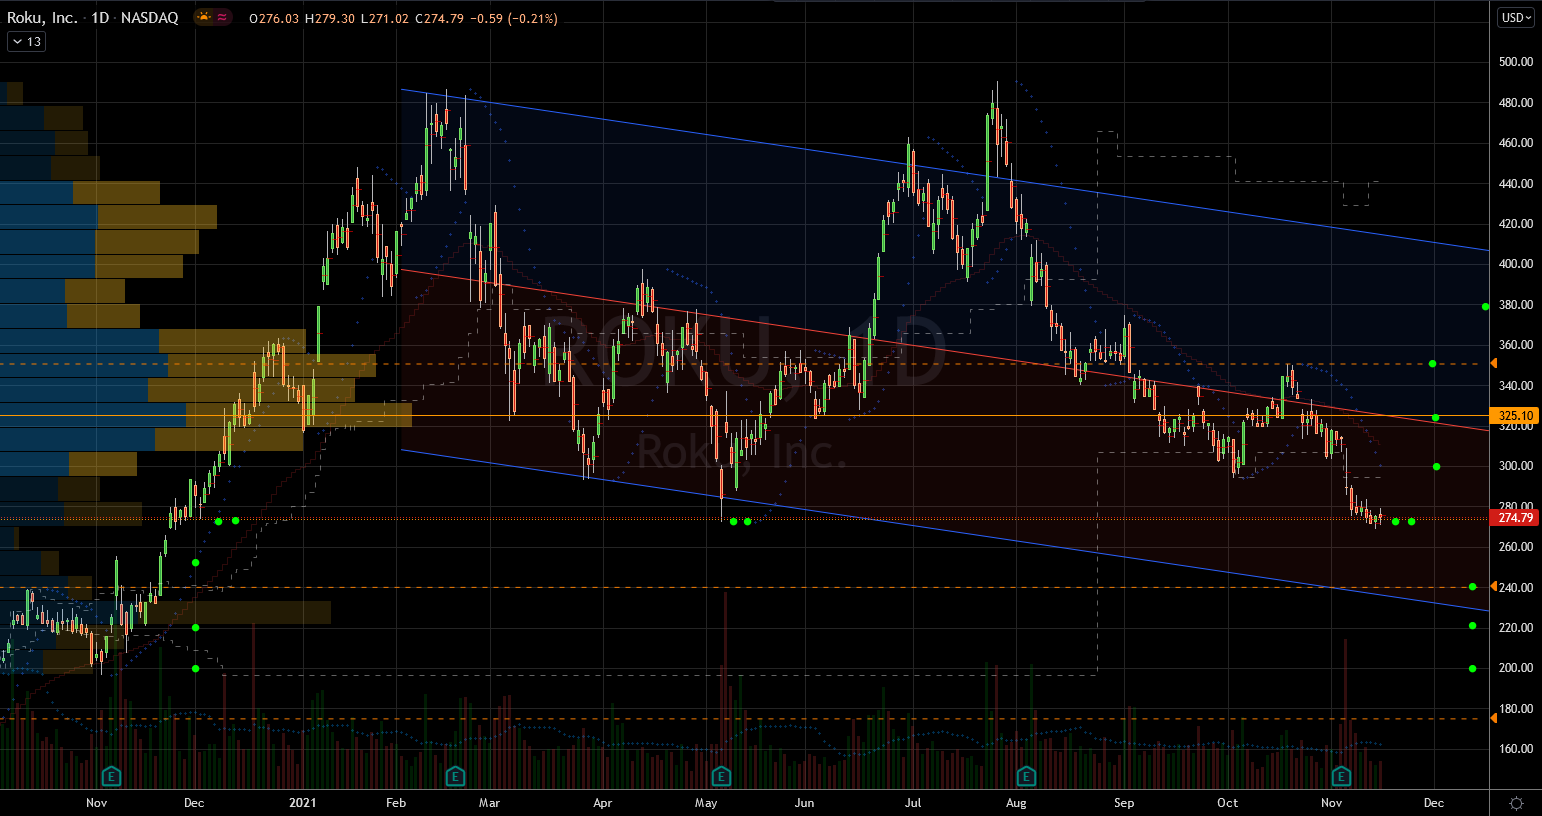Image resolution: width=1542 pixels, height=816 pixels.
Task: Click the low value L271.02
Action: coord(383,19)
